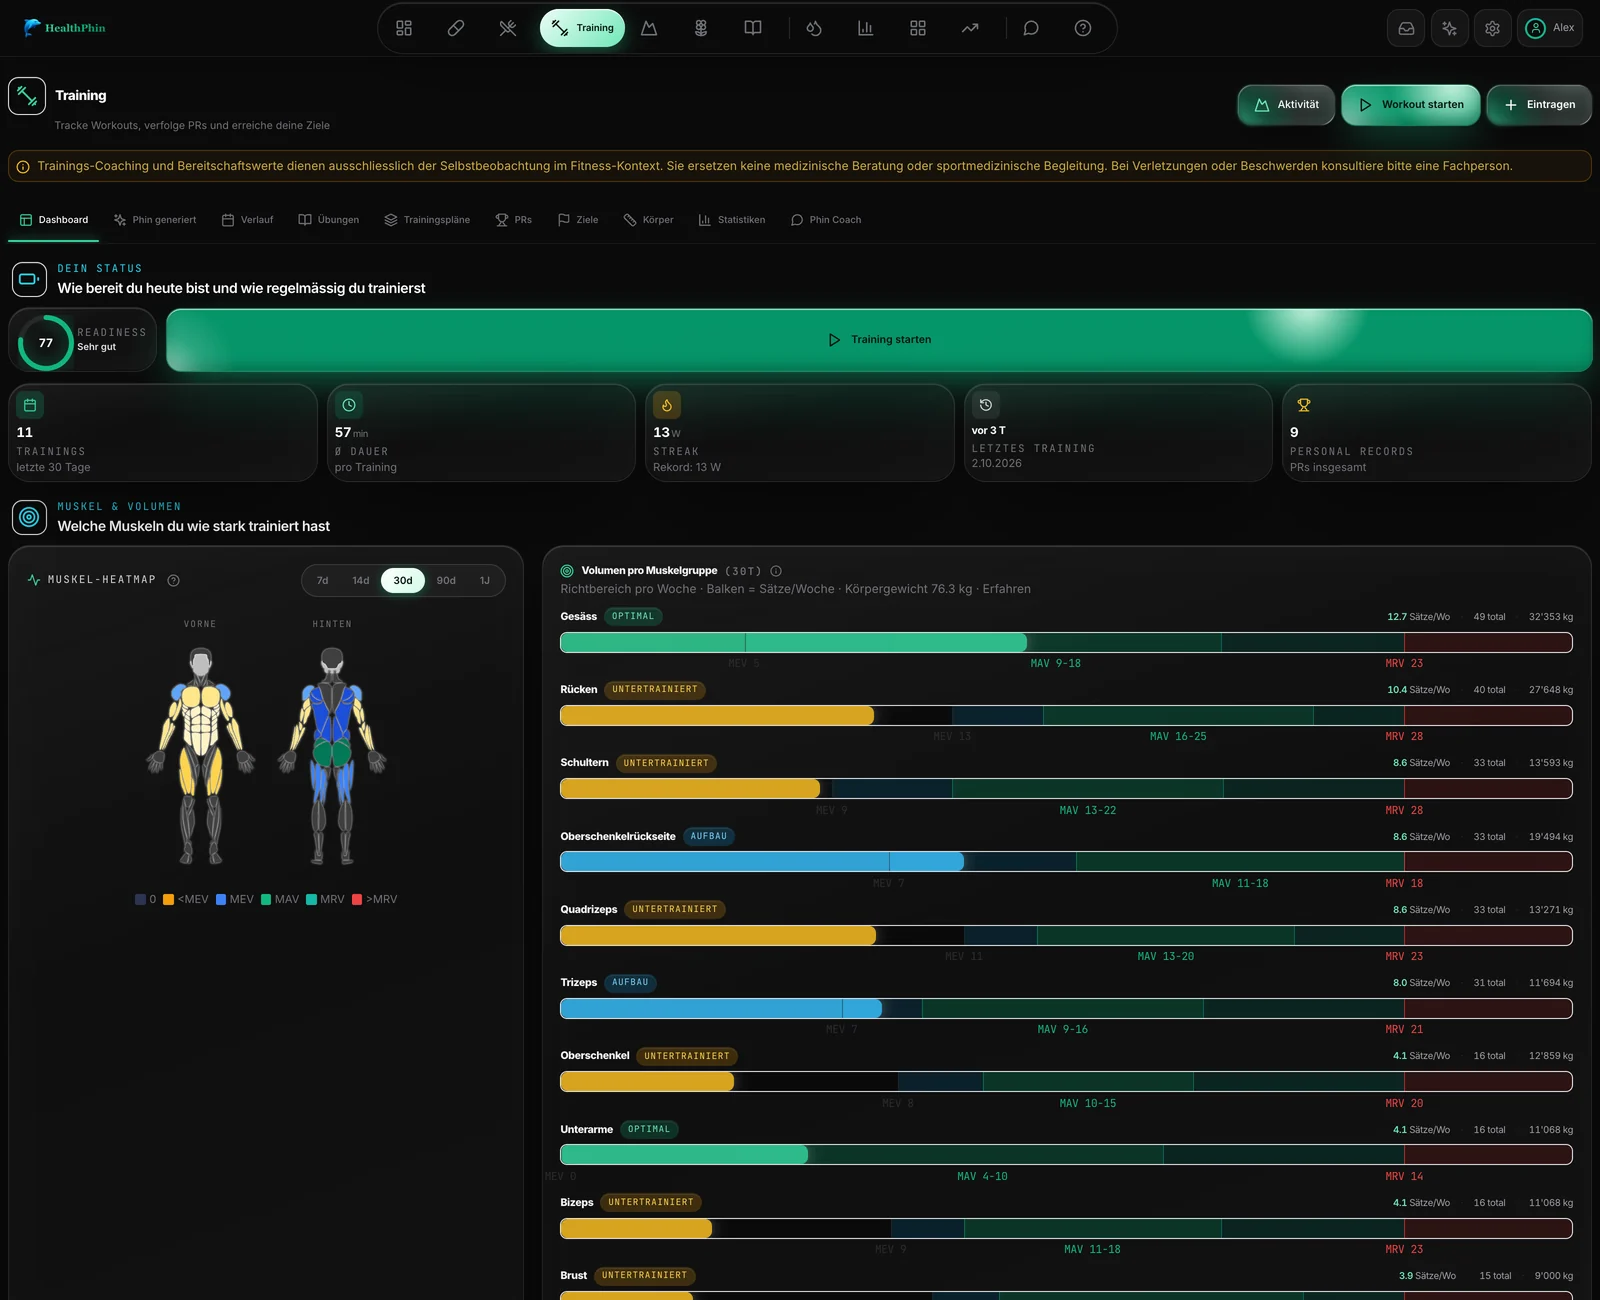Viewport: 1600px width, 1300px height.
Task: Click info icon beside Volumen pro Muskelgruppe
Action: [x=776, y=571]
